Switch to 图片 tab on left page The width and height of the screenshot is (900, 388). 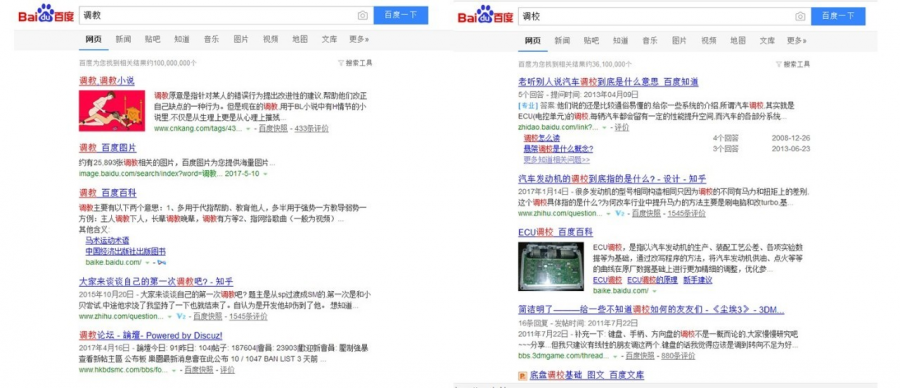(x=241, y=40)
